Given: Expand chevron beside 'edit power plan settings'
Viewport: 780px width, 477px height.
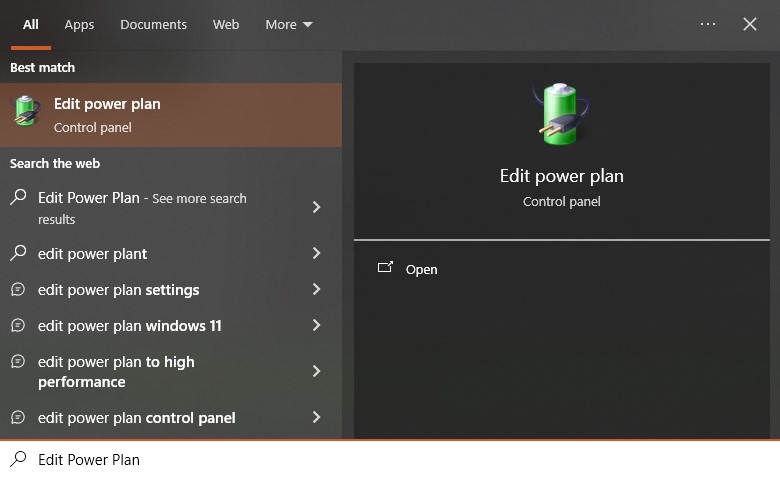Looking at the screenshot, I should pos(316,289).
